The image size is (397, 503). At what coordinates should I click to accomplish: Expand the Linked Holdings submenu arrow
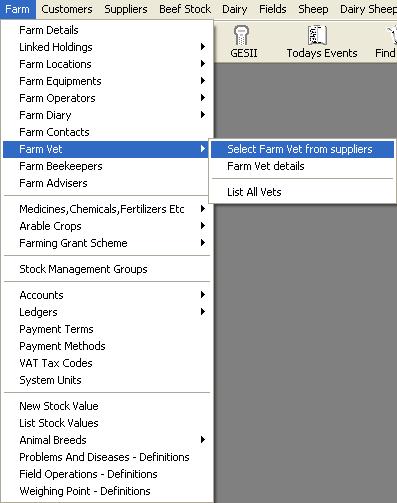[203, 47]
